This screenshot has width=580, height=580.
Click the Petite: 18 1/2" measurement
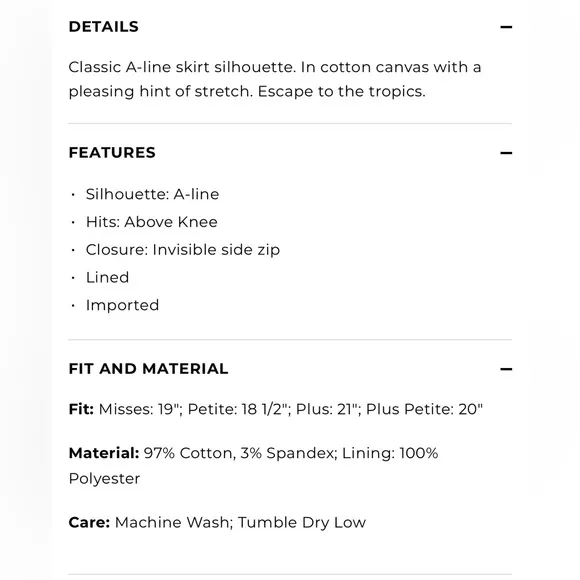pyautogui.click(x=239, y=409)
